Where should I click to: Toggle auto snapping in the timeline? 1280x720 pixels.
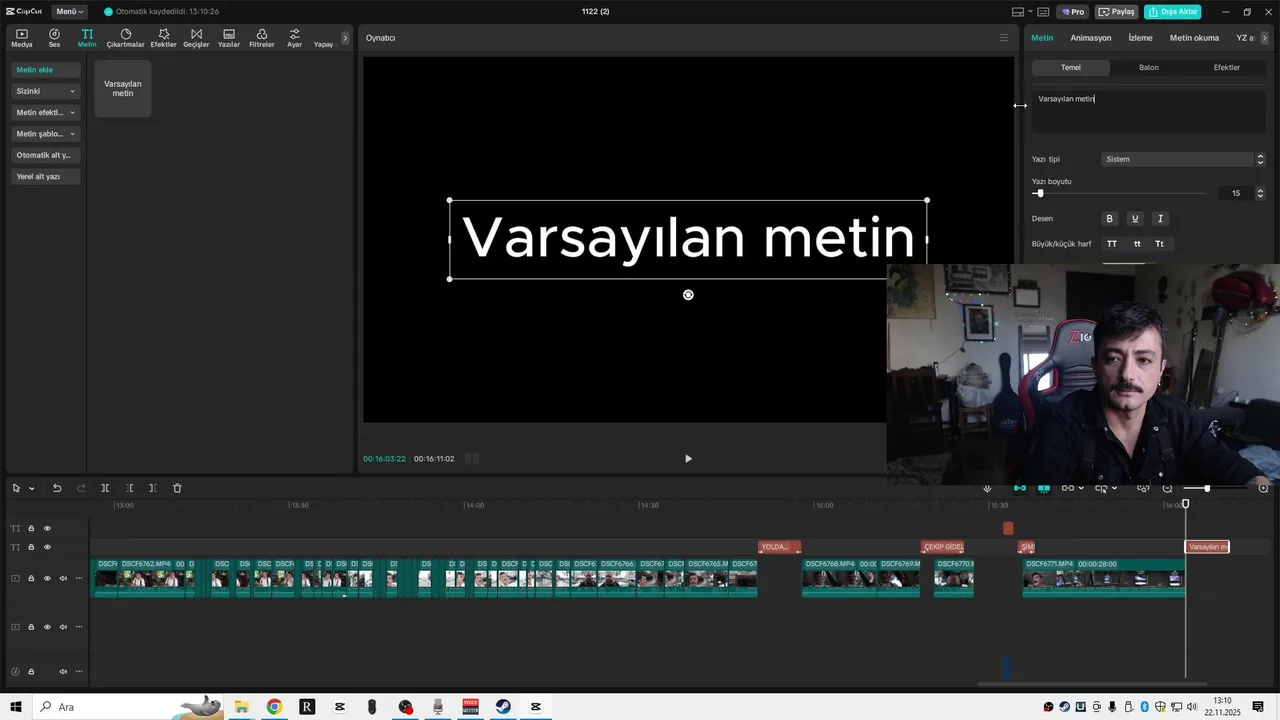[x=1044, y=488]
